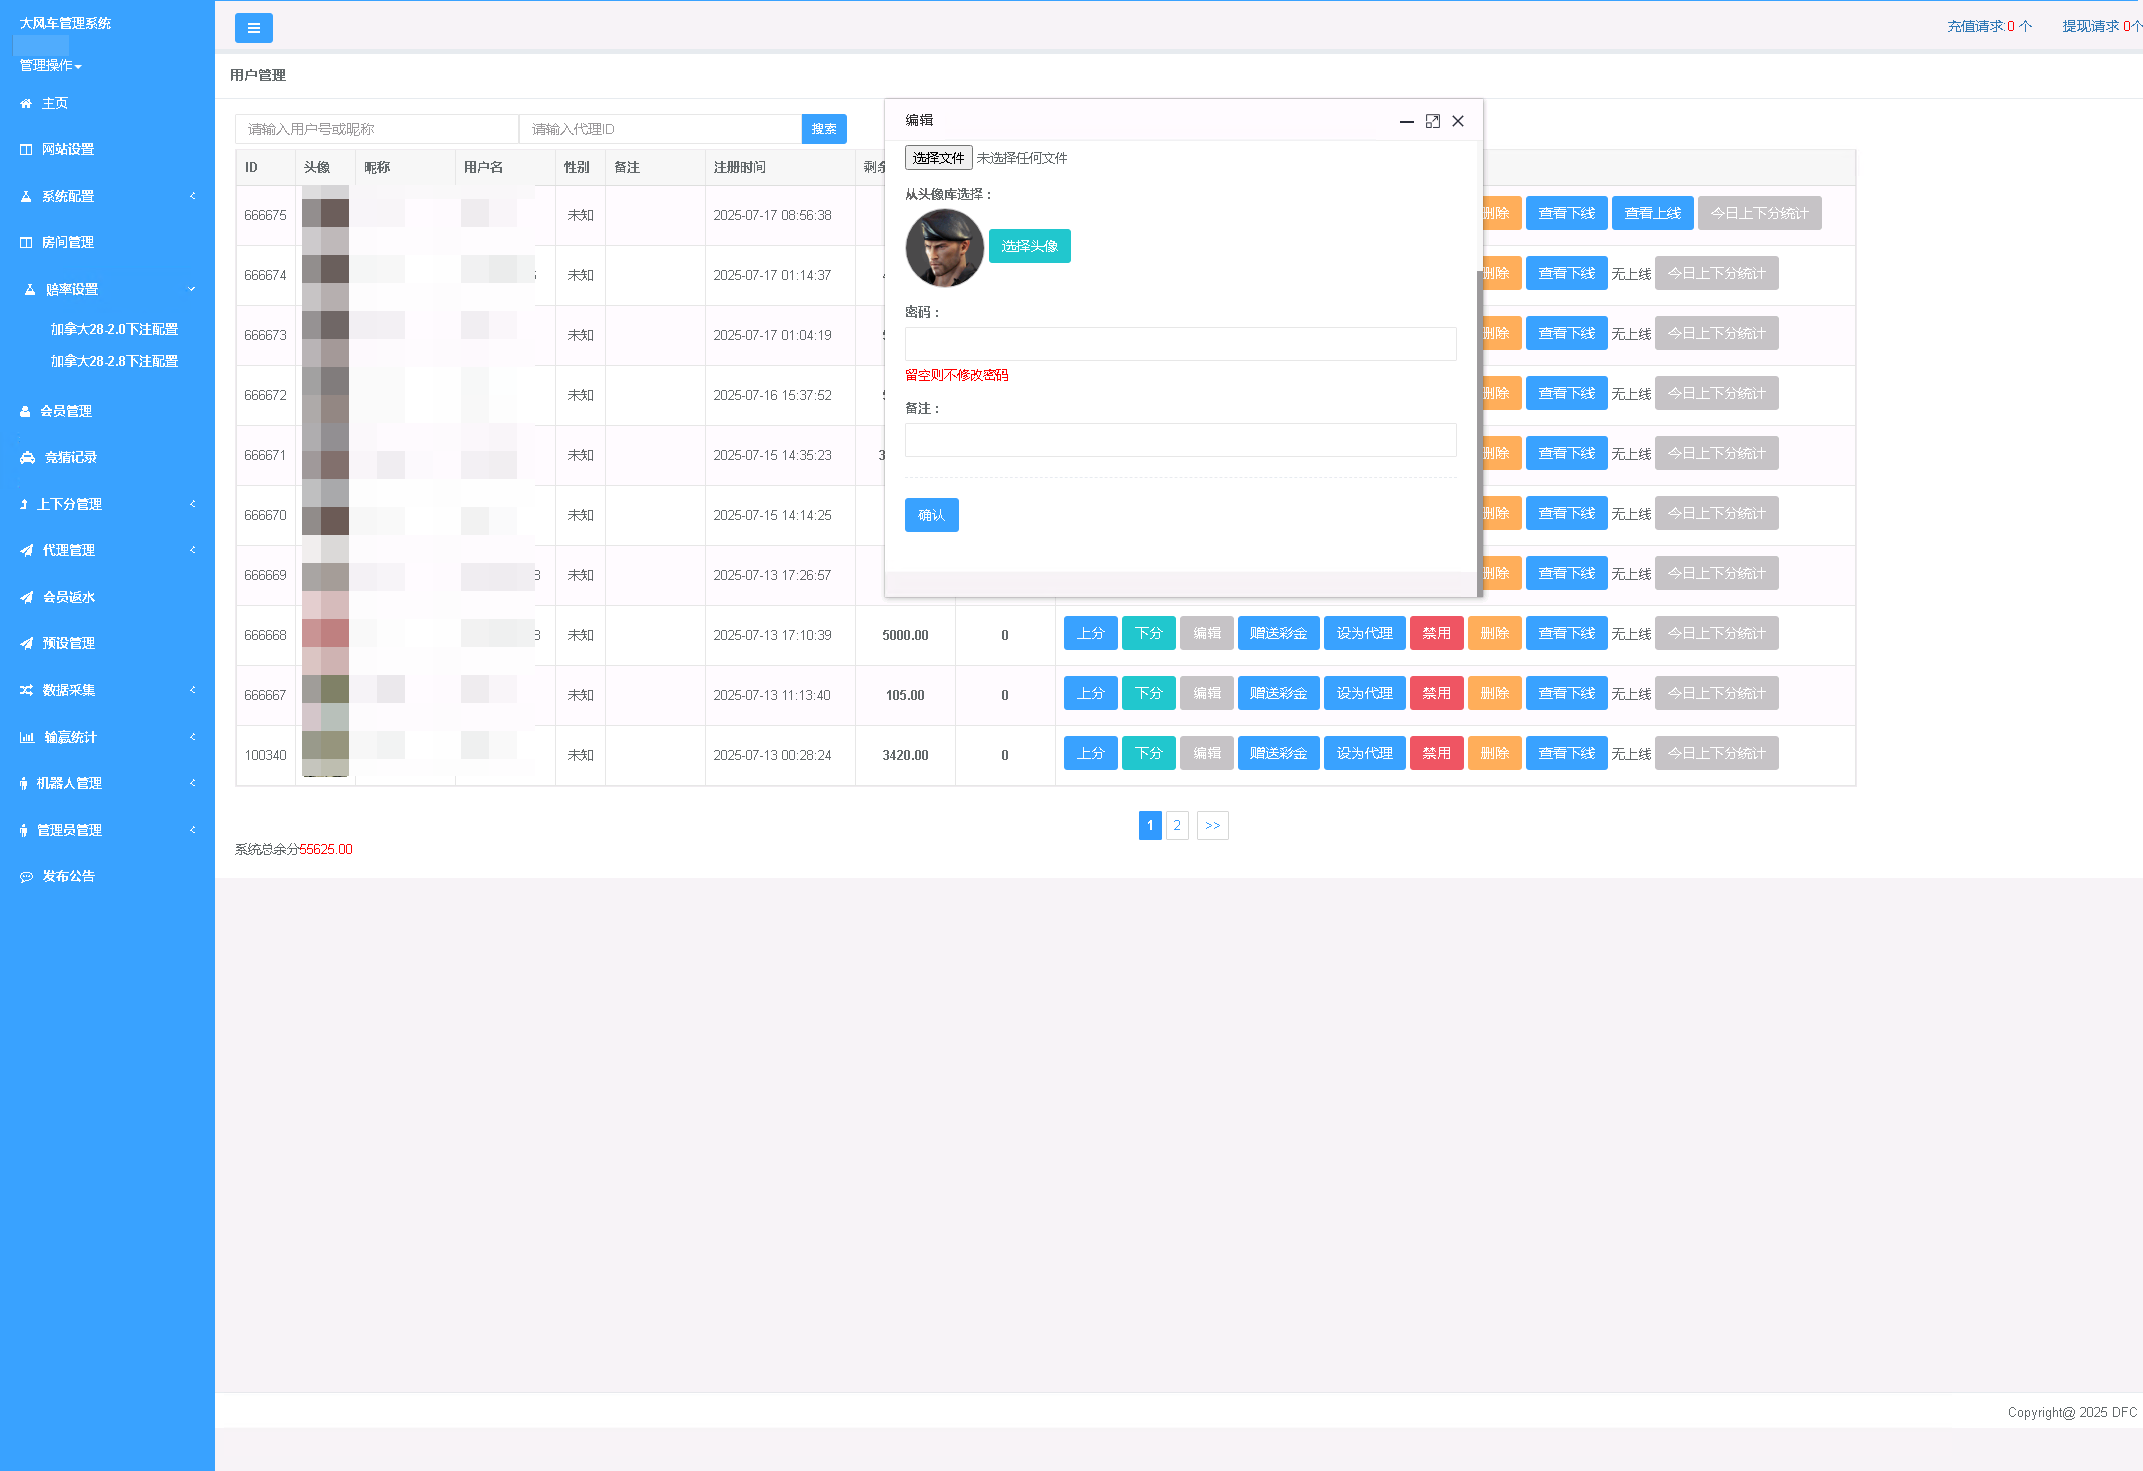Go to page 2 in pagination
2143x1471 pixels.
[x=1177, y=825]
